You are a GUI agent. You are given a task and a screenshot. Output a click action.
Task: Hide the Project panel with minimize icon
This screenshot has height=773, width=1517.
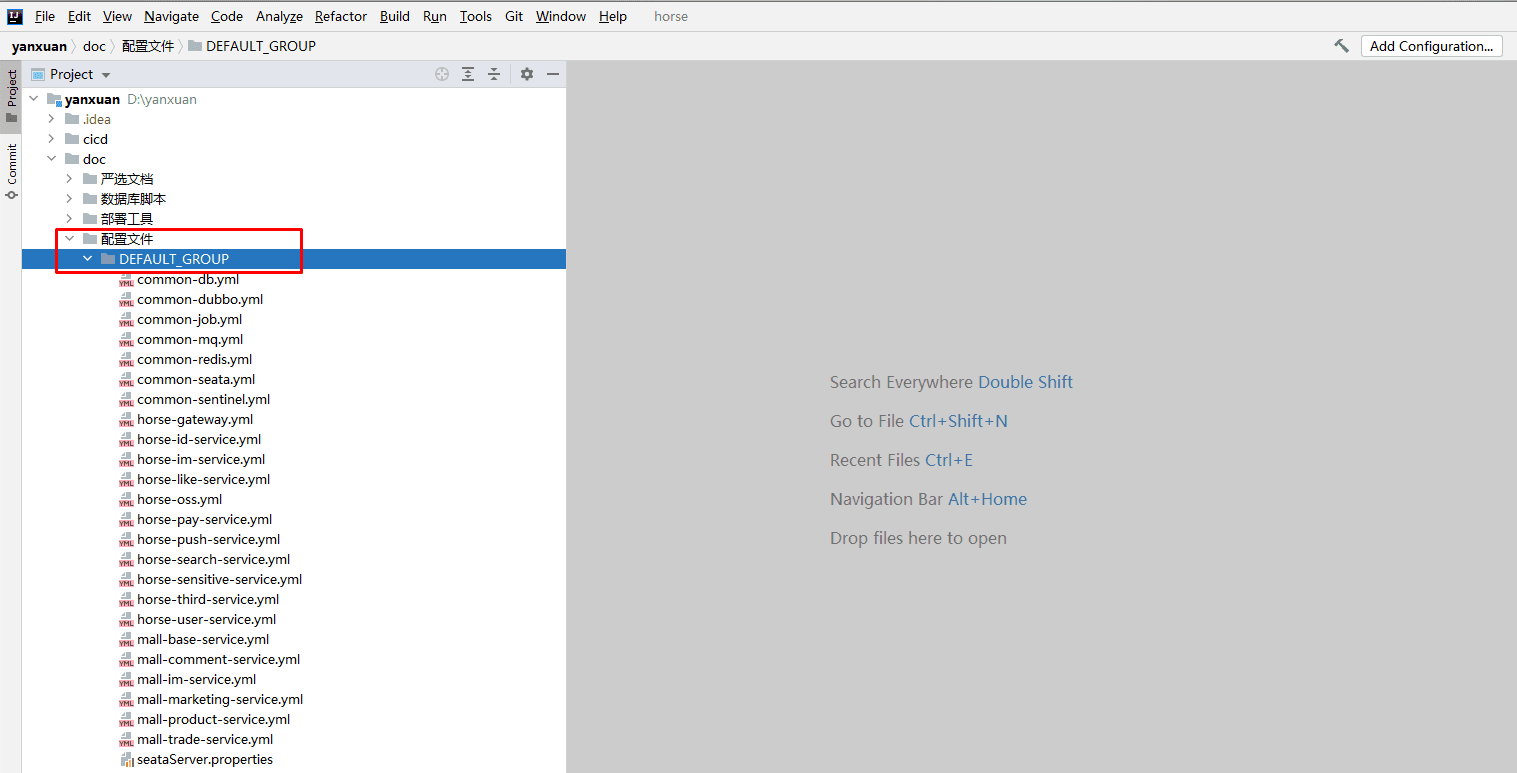(553, 74)
